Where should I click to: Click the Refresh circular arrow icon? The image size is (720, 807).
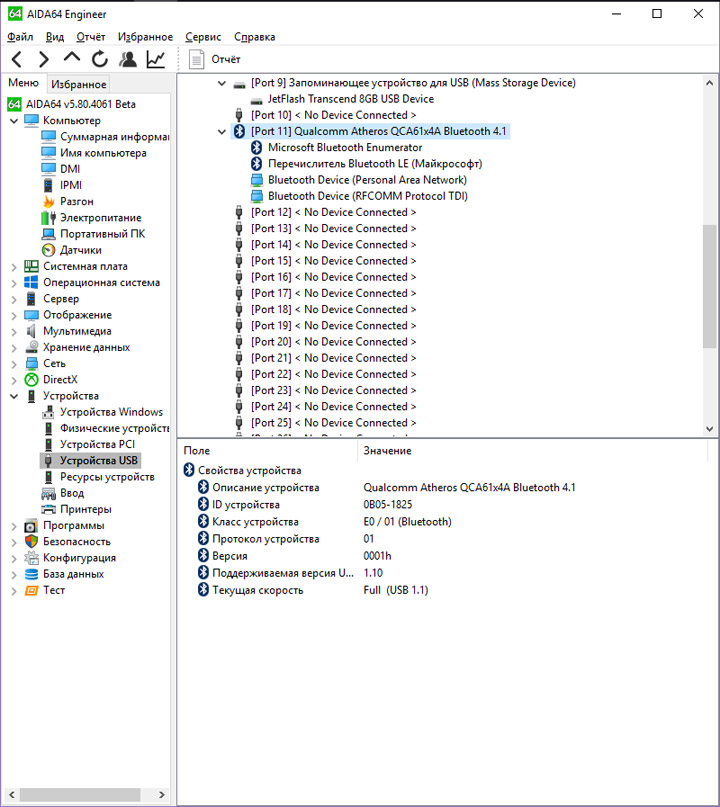[100, 59]
